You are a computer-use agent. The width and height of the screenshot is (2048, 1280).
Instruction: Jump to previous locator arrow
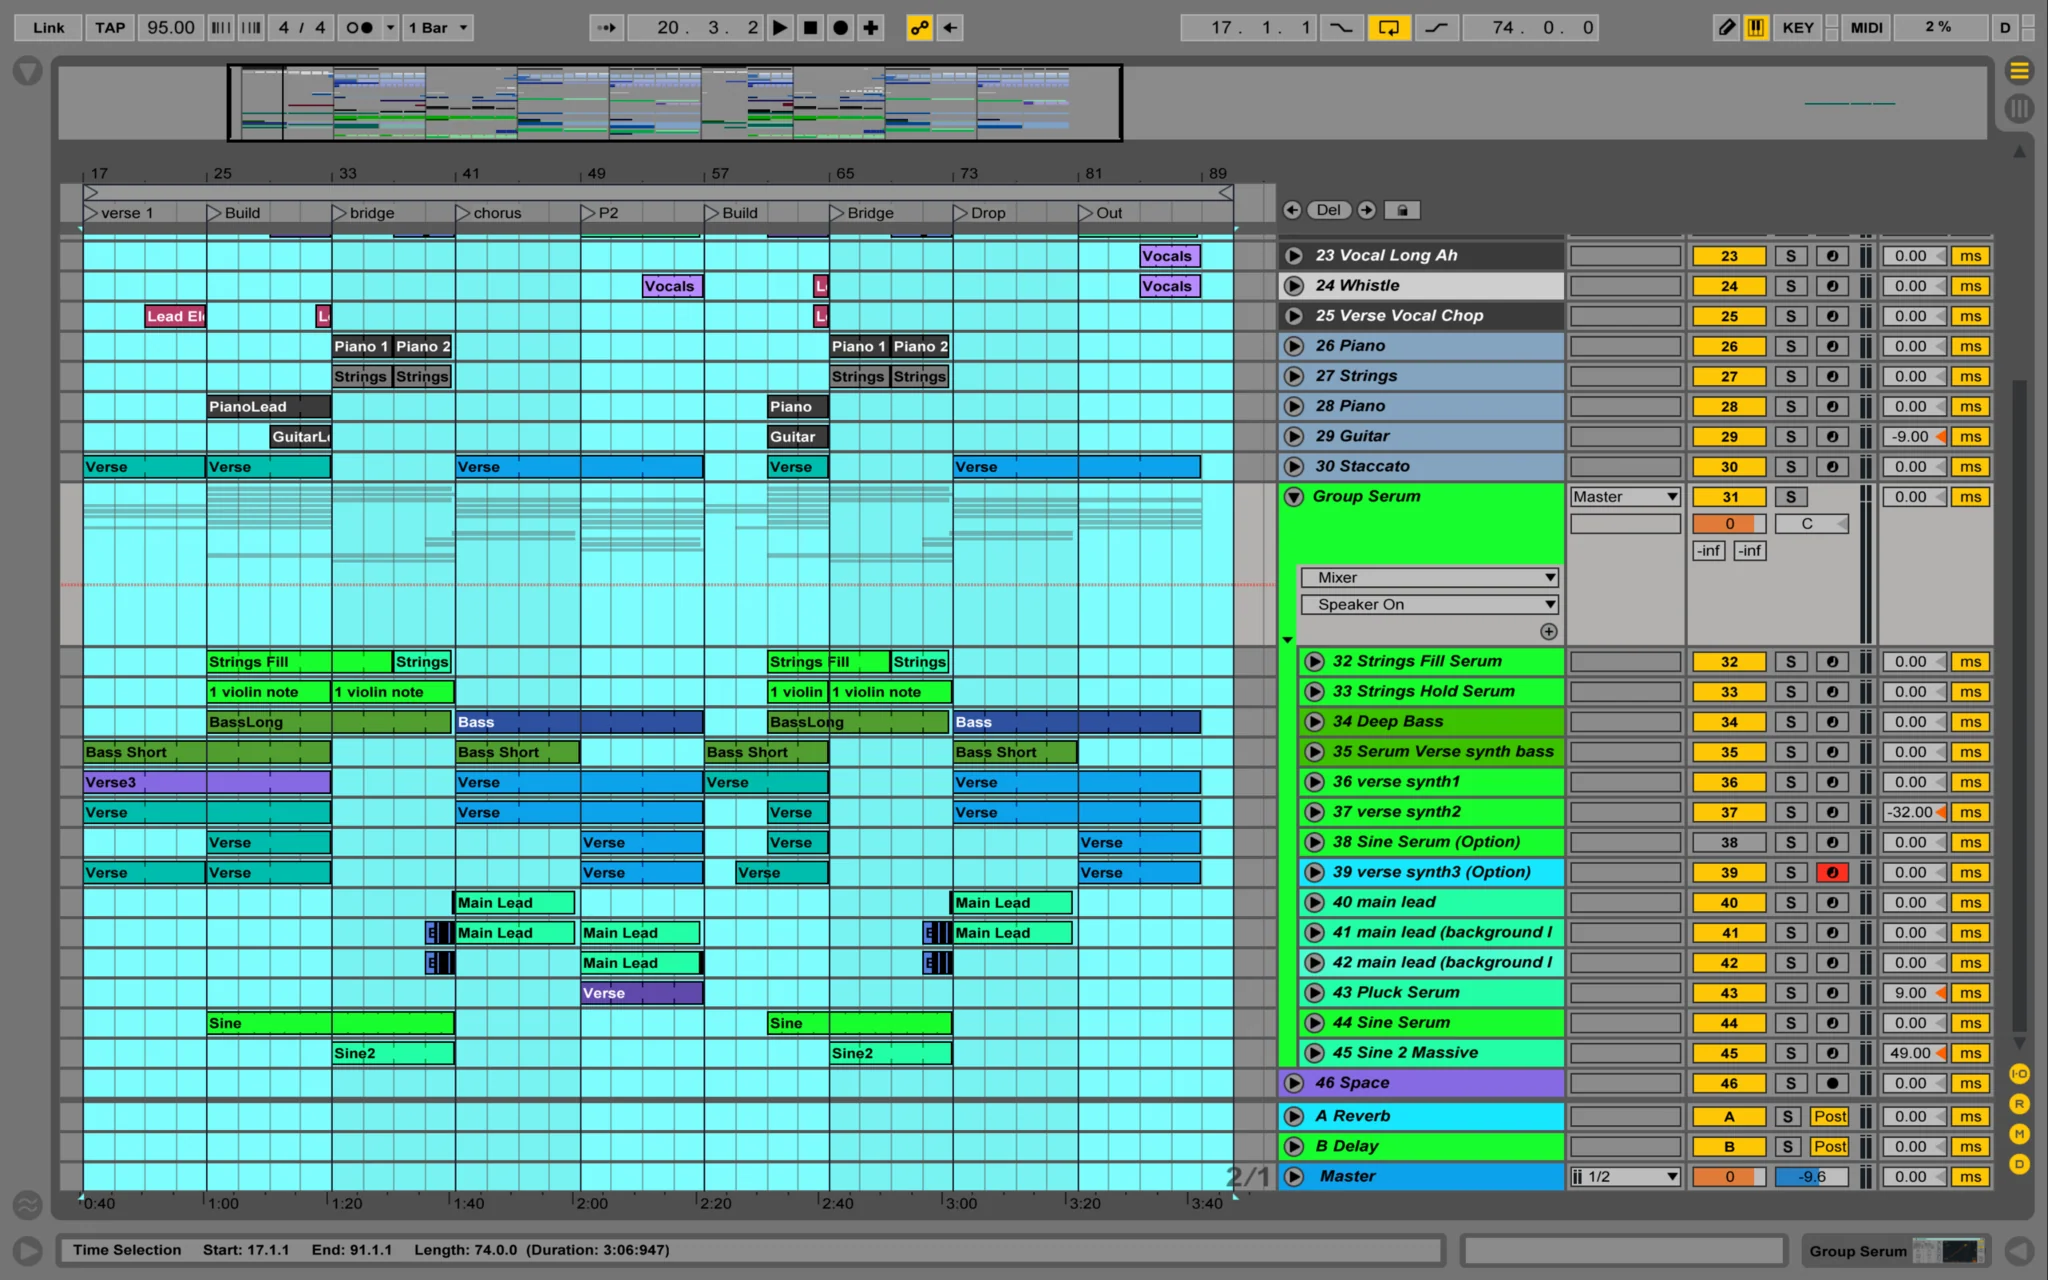pos(1292,210)
